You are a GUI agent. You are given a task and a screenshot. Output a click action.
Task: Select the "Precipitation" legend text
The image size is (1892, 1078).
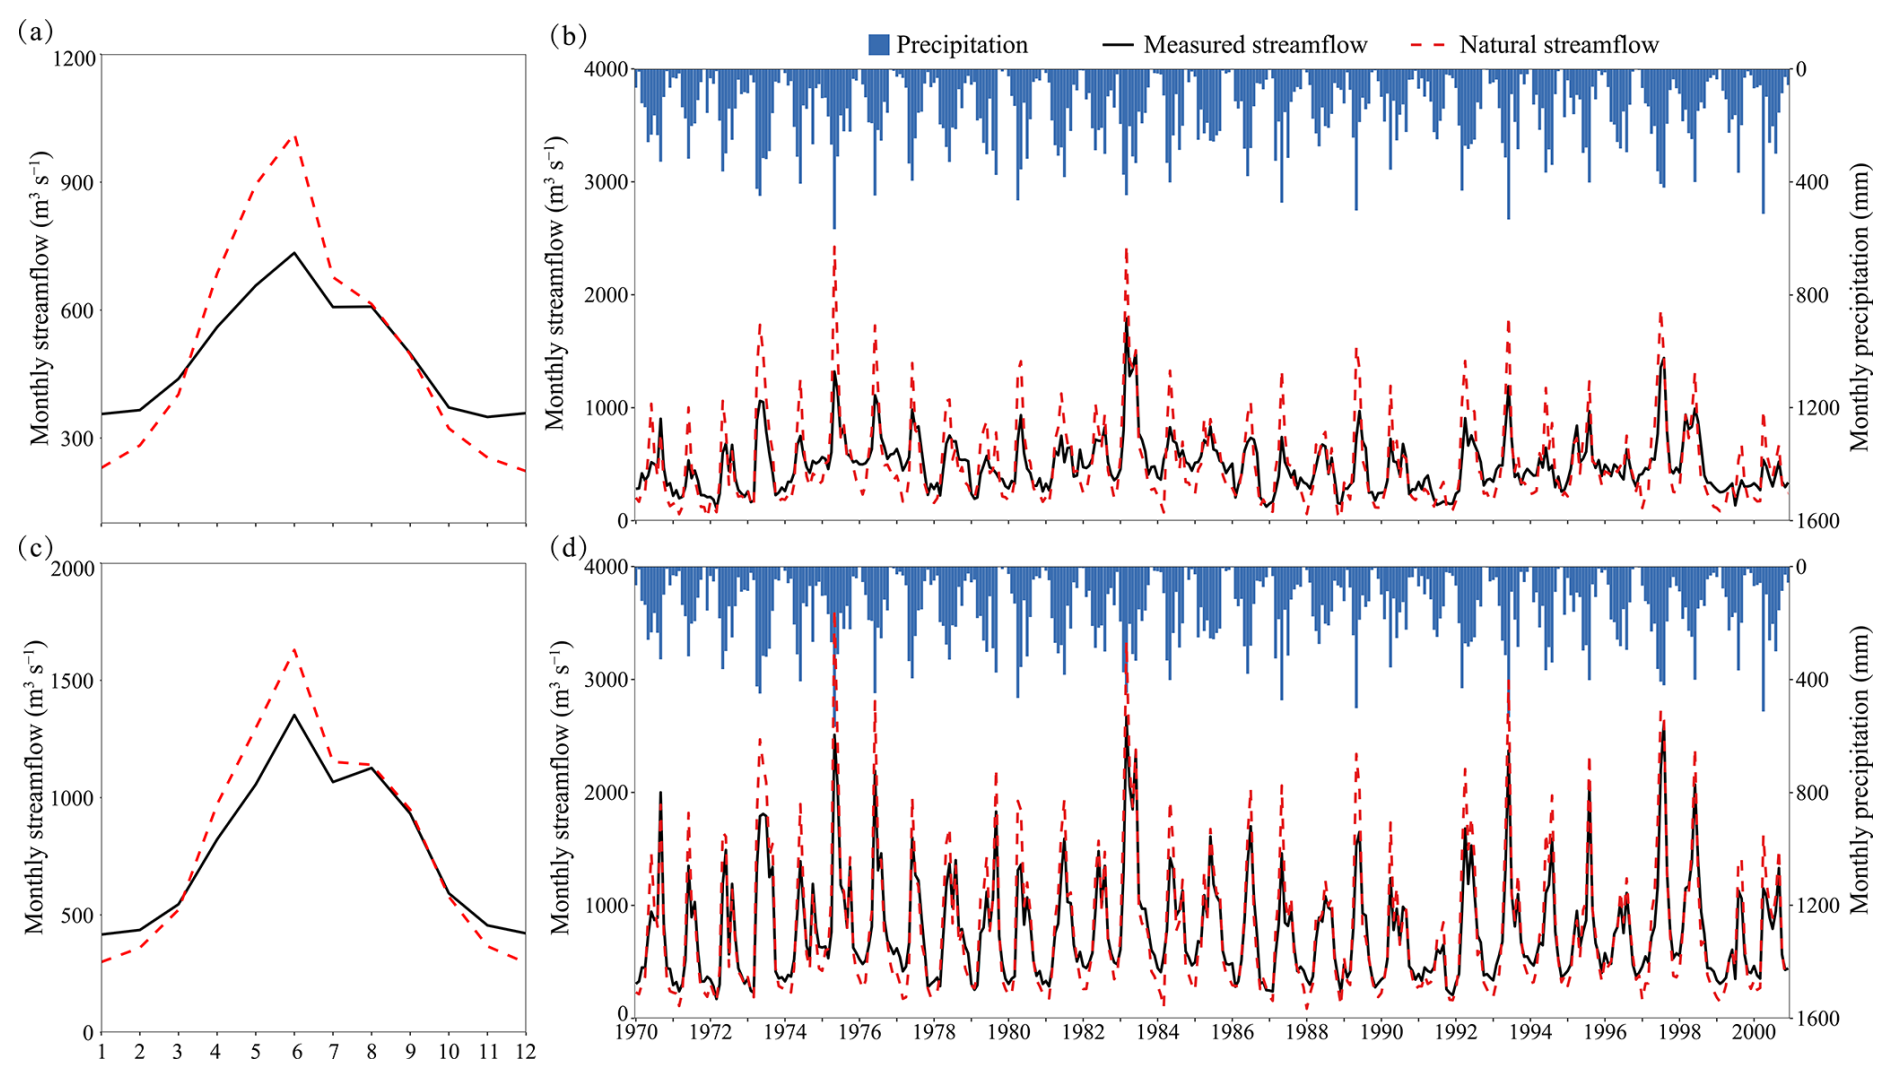(961, 45)
